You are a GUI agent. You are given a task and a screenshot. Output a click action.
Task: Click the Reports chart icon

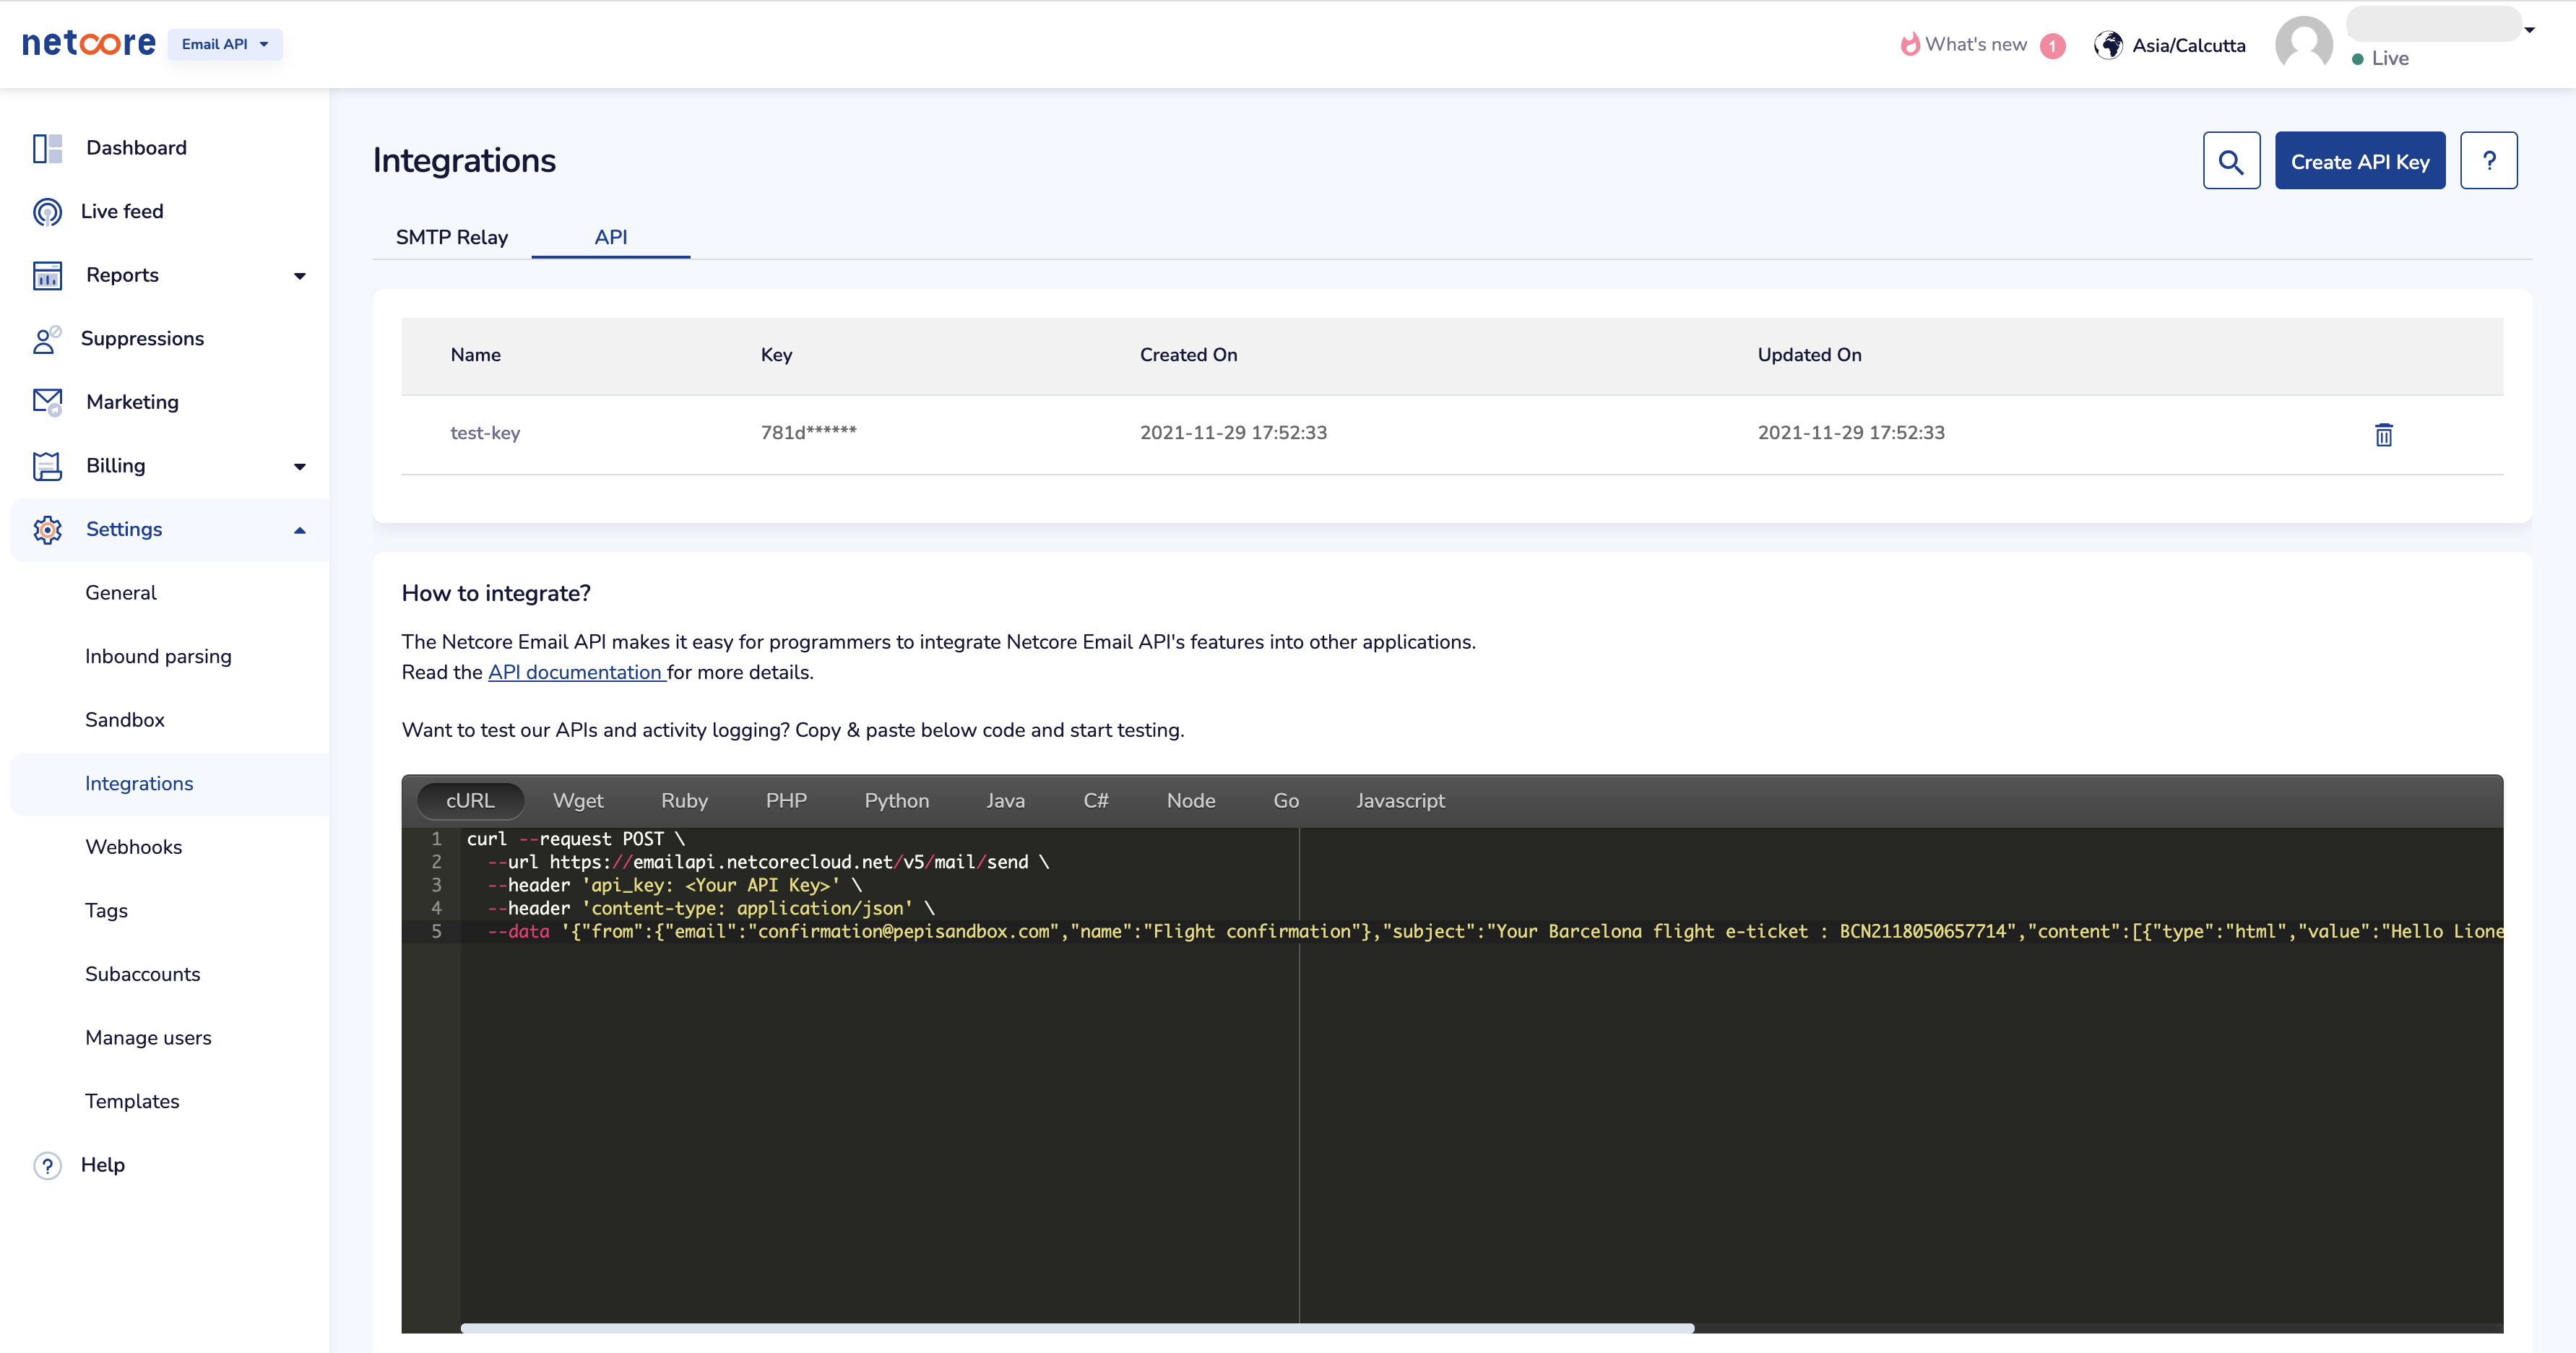pos(47,275)
